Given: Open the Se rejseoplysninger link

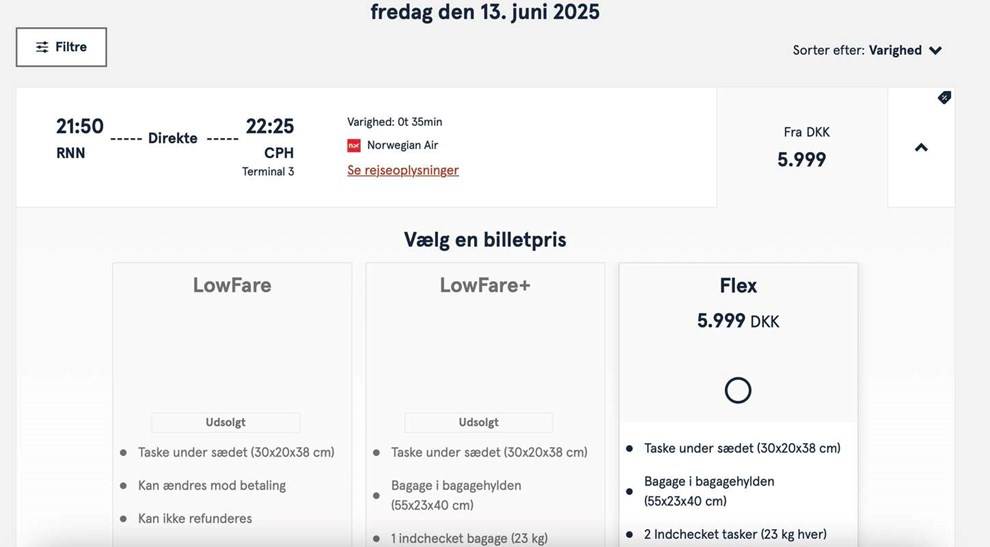Looking at the screenshot, I should 403,170.
